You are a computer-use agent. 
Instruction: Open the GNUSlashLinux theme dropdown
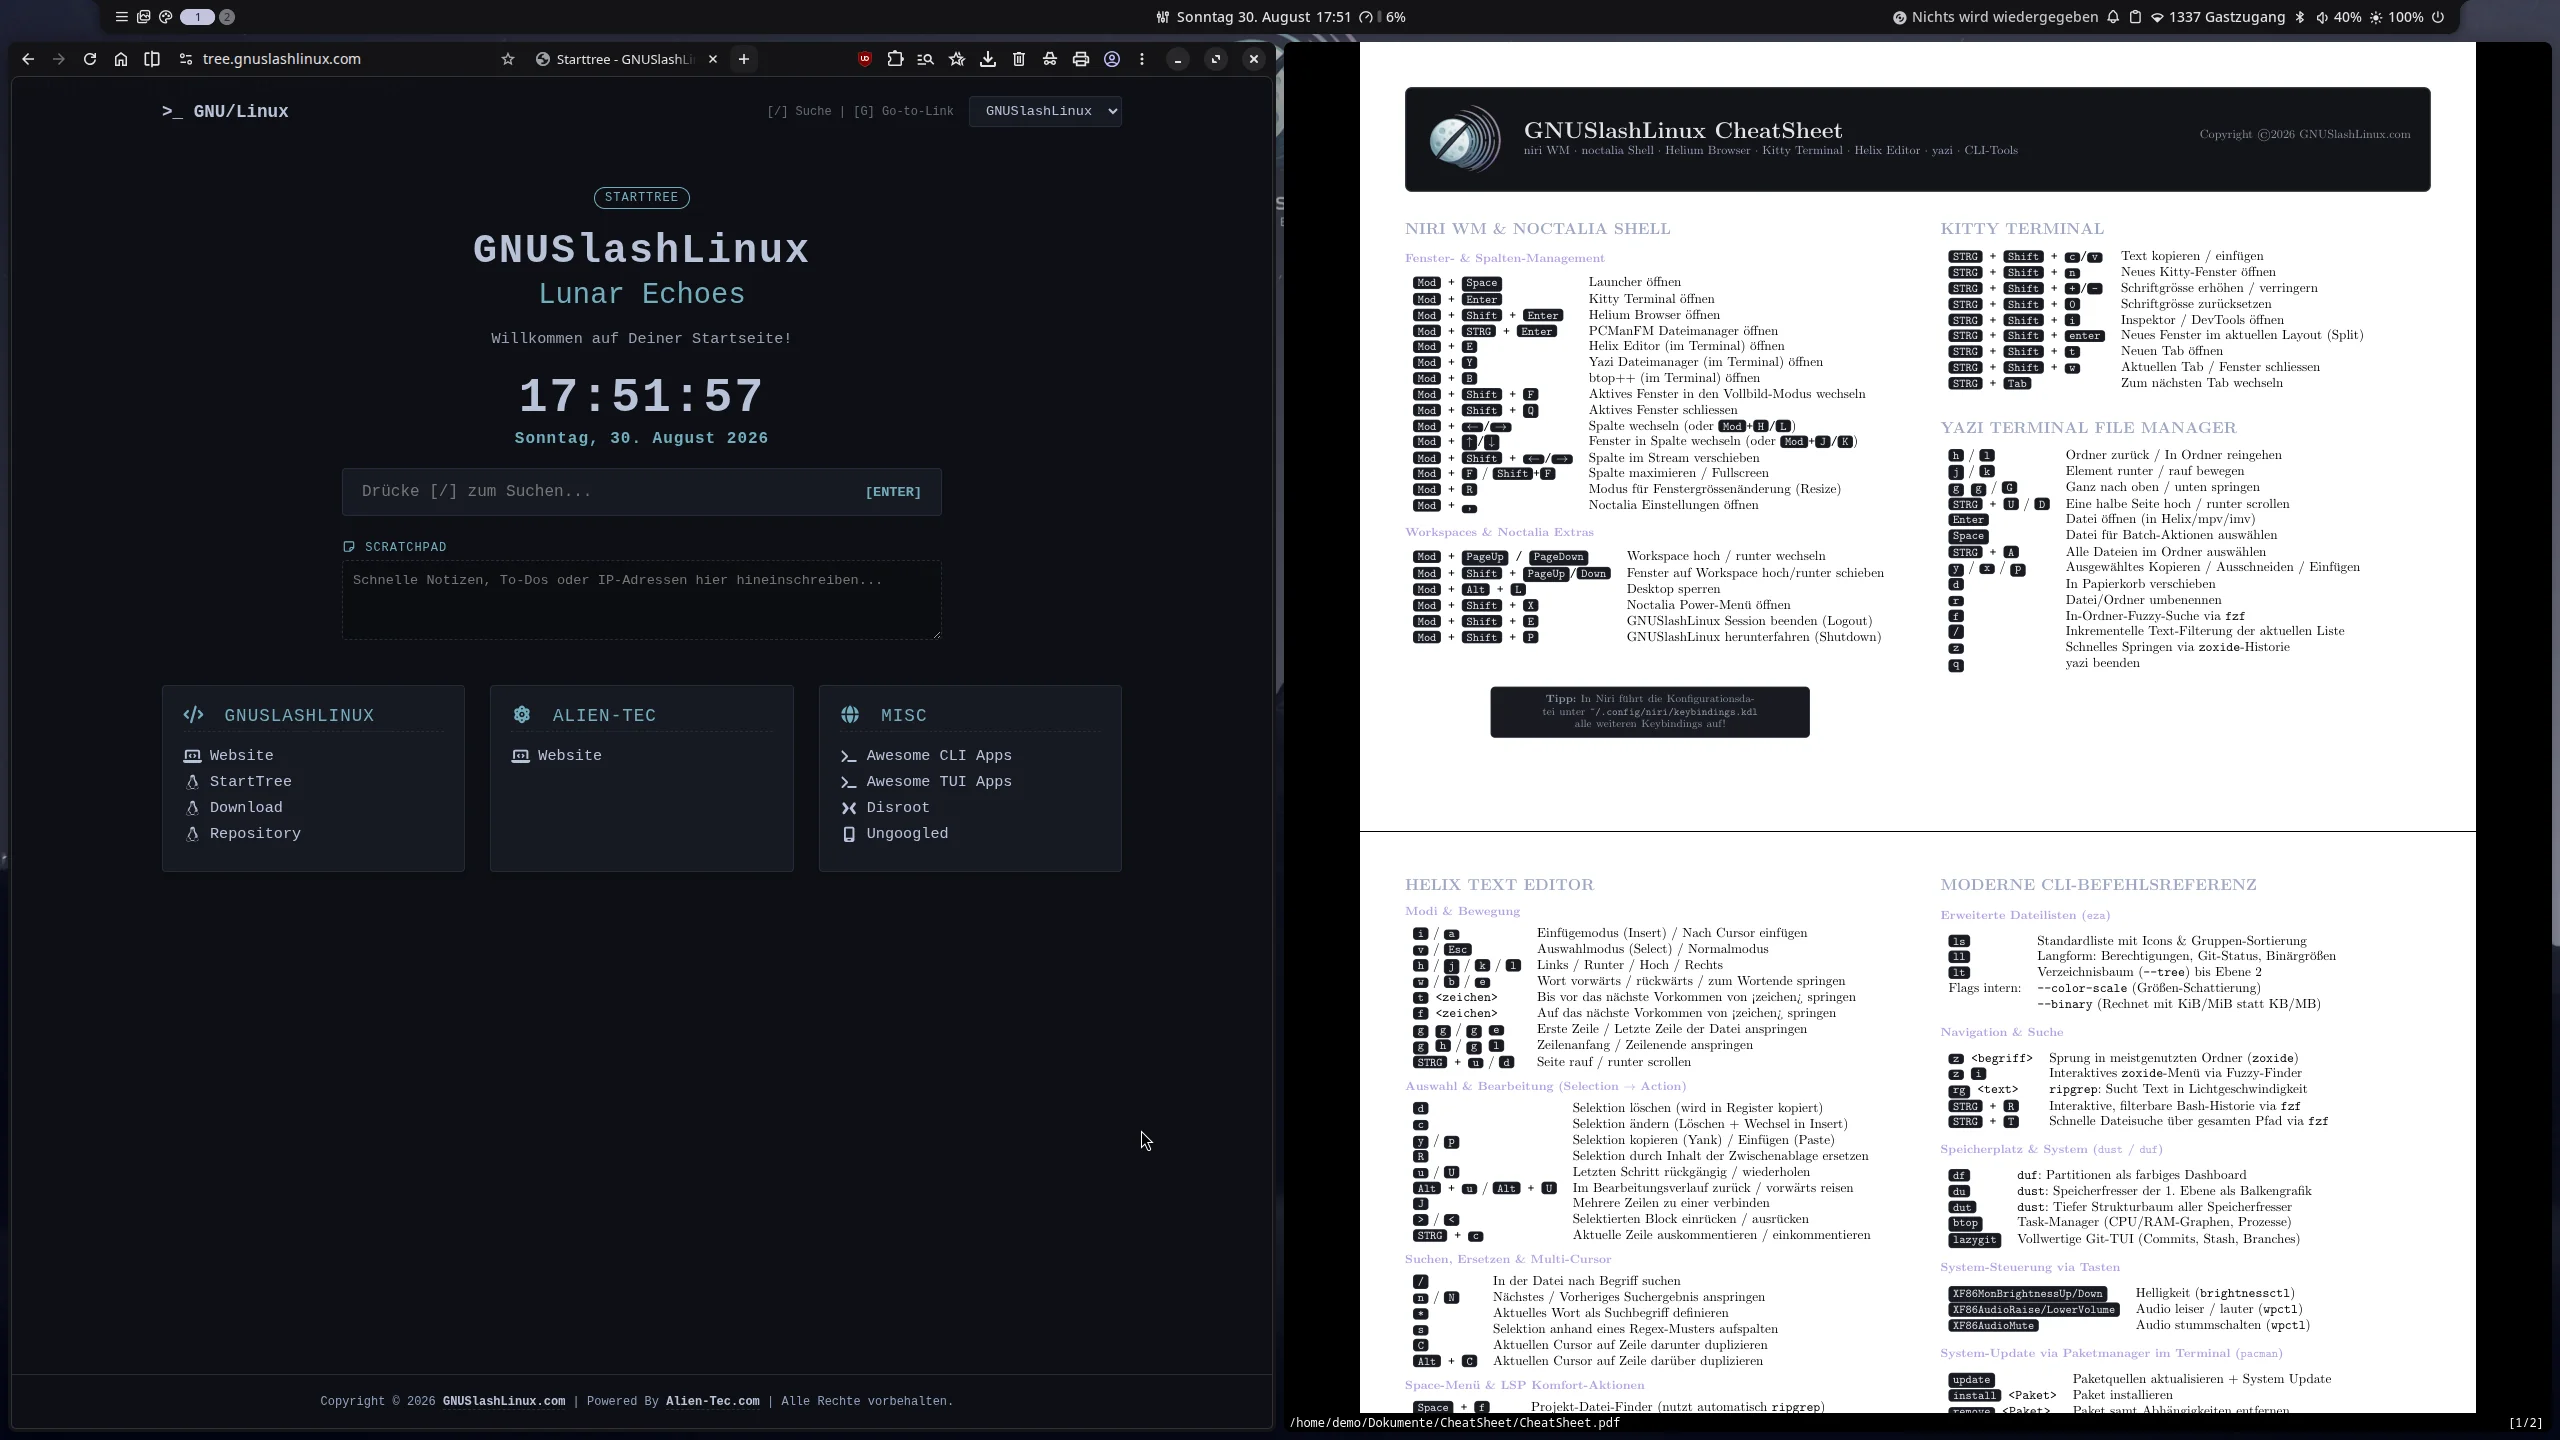click(x=1045, y=111)
